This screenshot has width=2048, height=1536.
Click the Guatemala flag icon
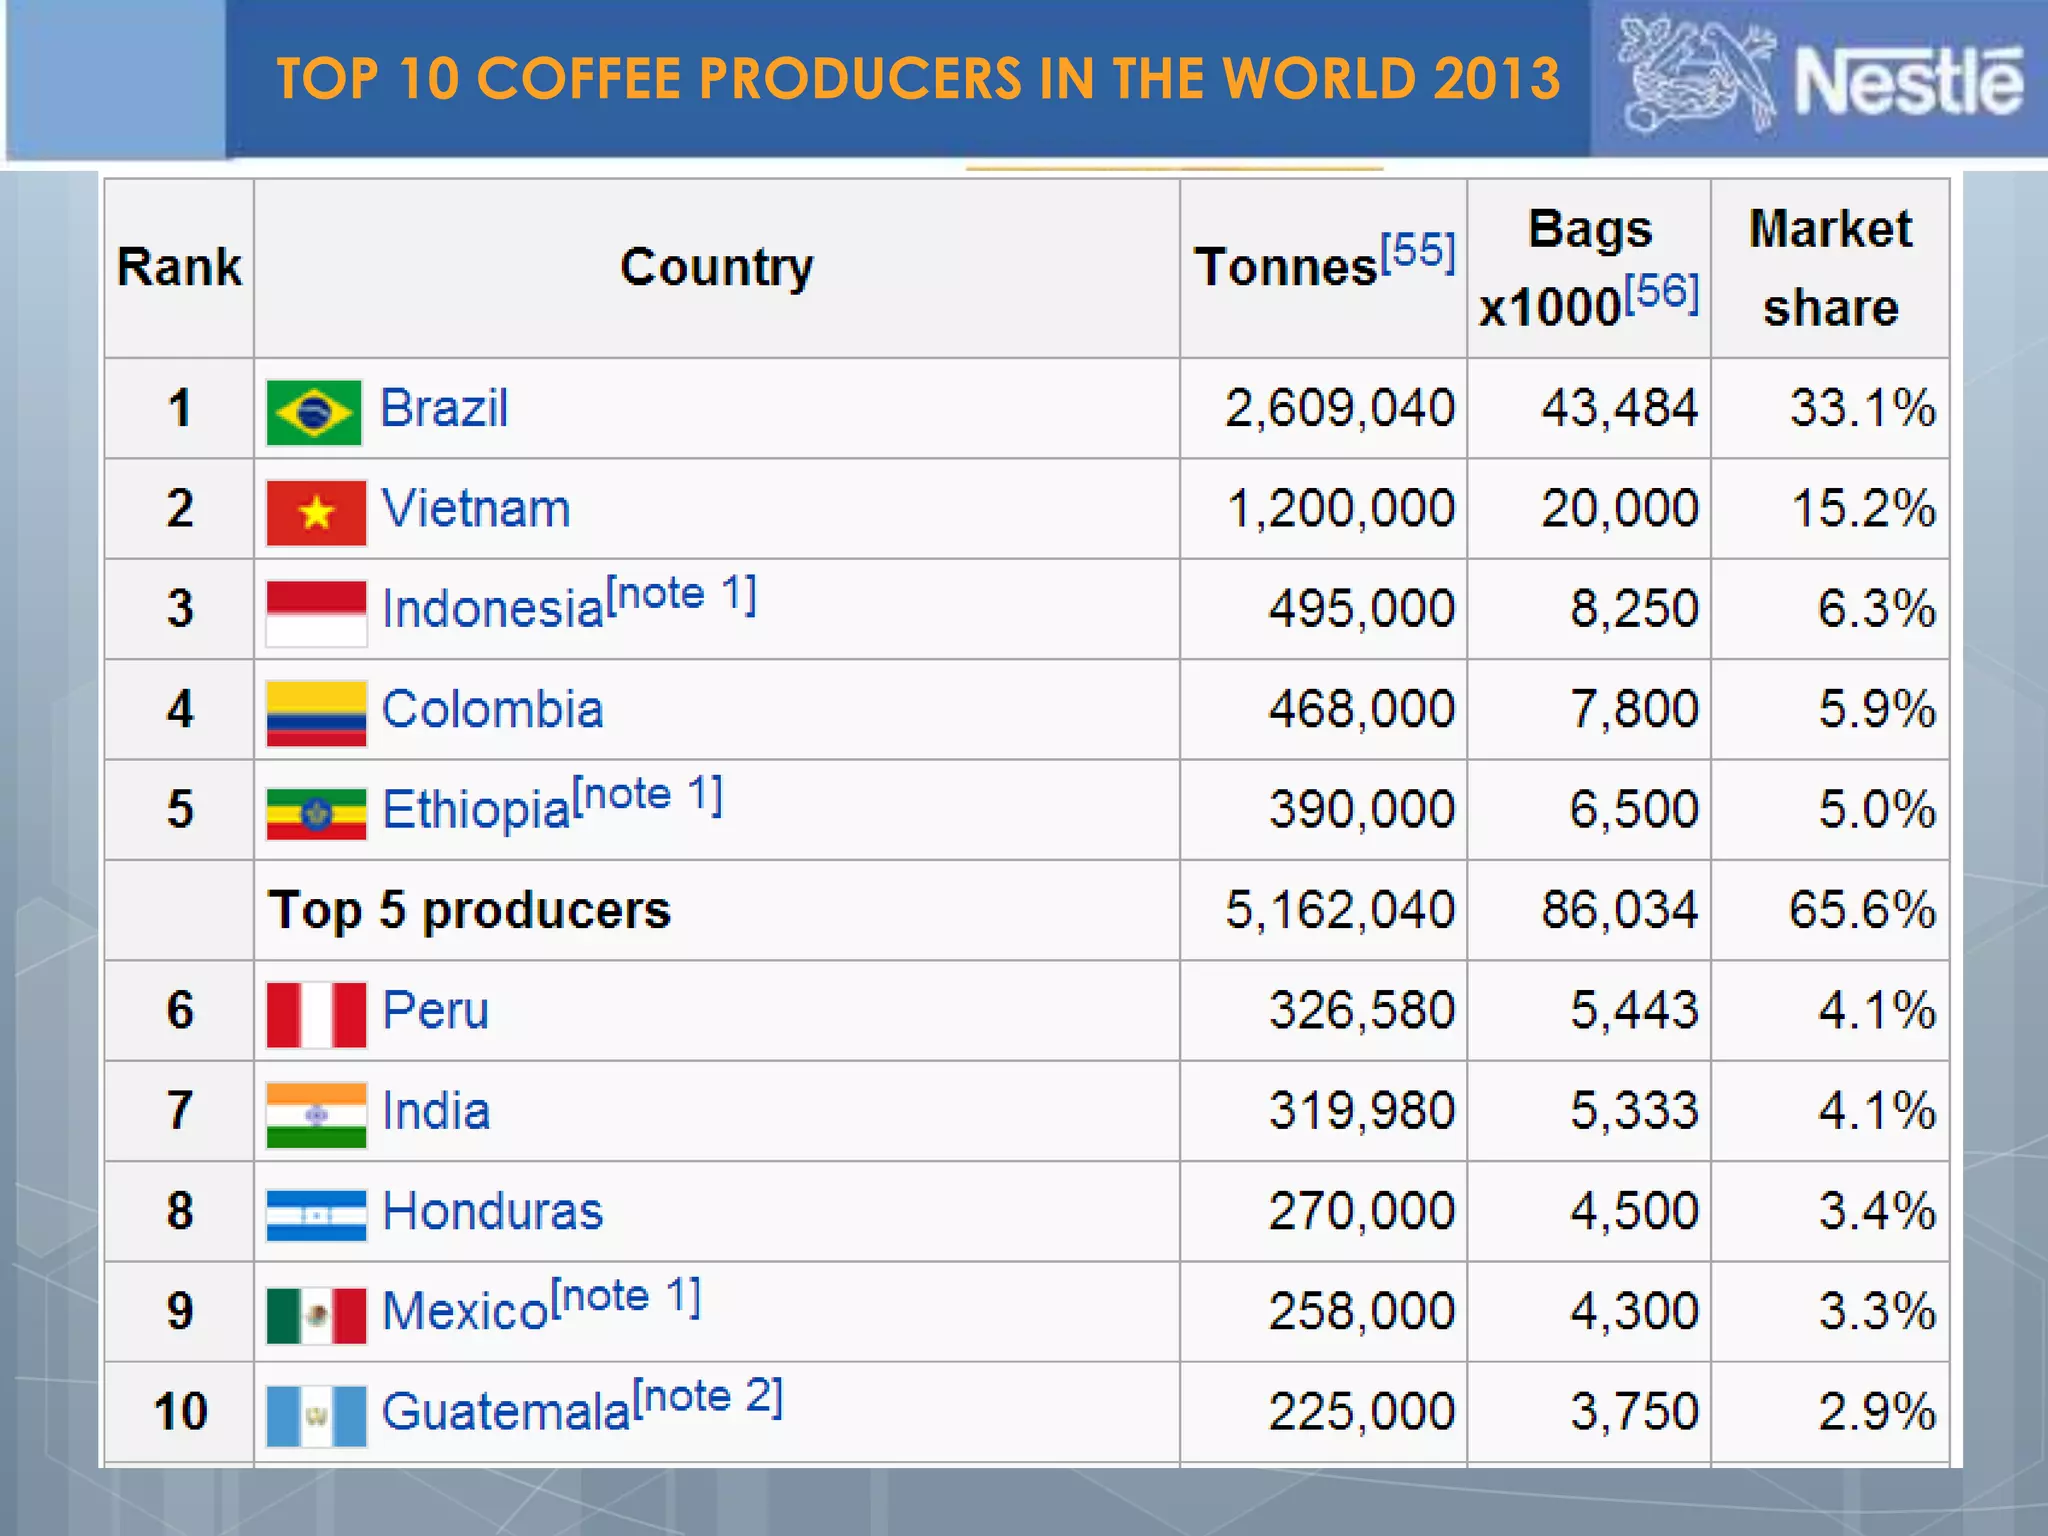[316, 1416]
